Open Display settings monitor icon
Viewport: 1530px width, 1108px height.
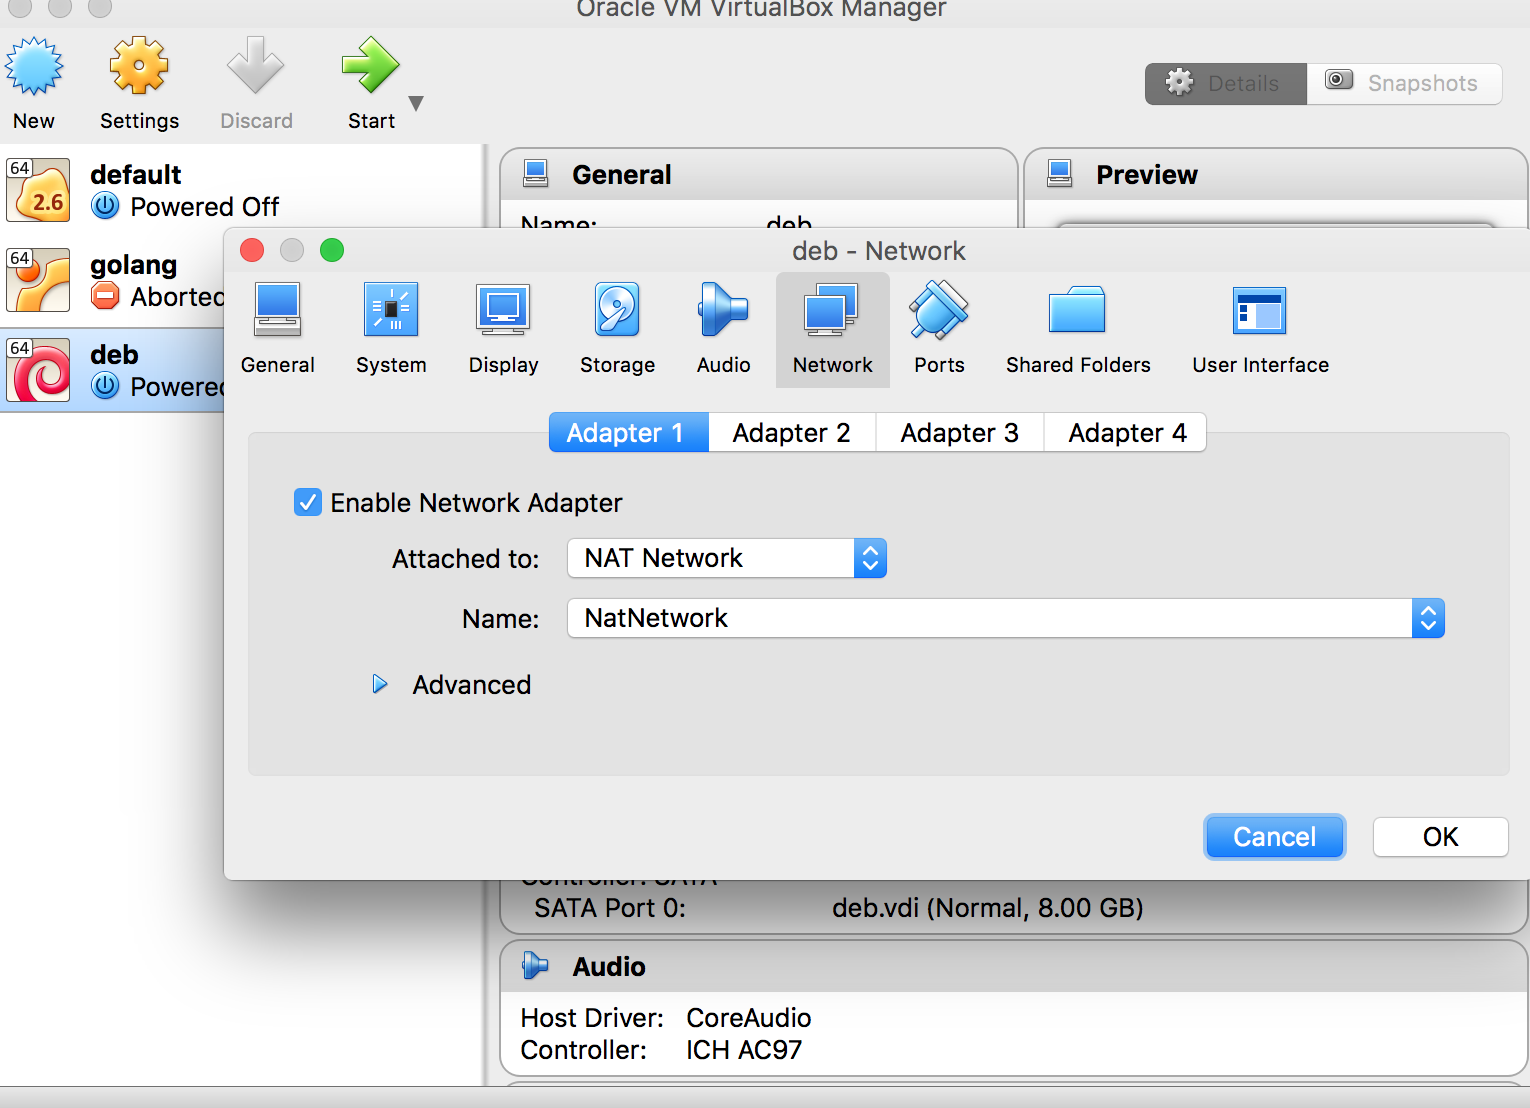coord(503,309)
